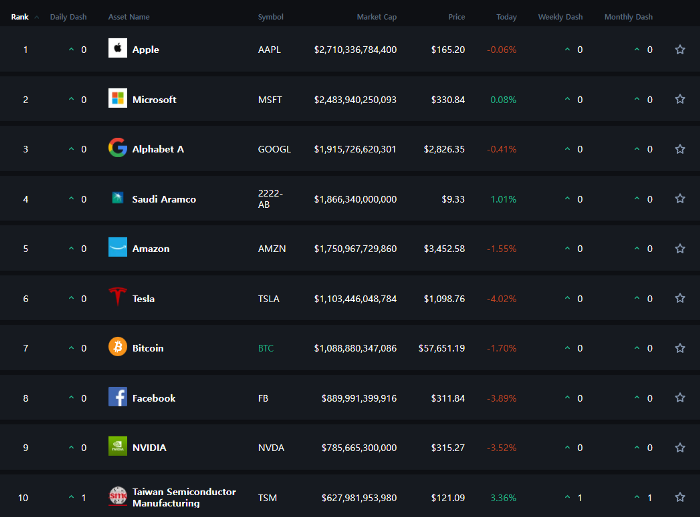Click Microsoft's price $330.84
Viewport: 700px width, 517px height.
[448, 100]
